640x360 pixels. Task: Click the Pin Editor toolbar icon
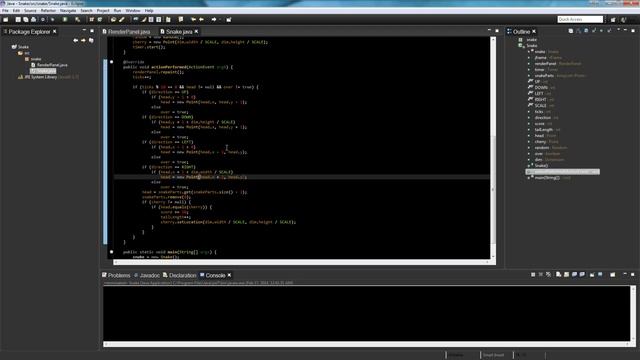pyautogui.click(x=229, y=20)
